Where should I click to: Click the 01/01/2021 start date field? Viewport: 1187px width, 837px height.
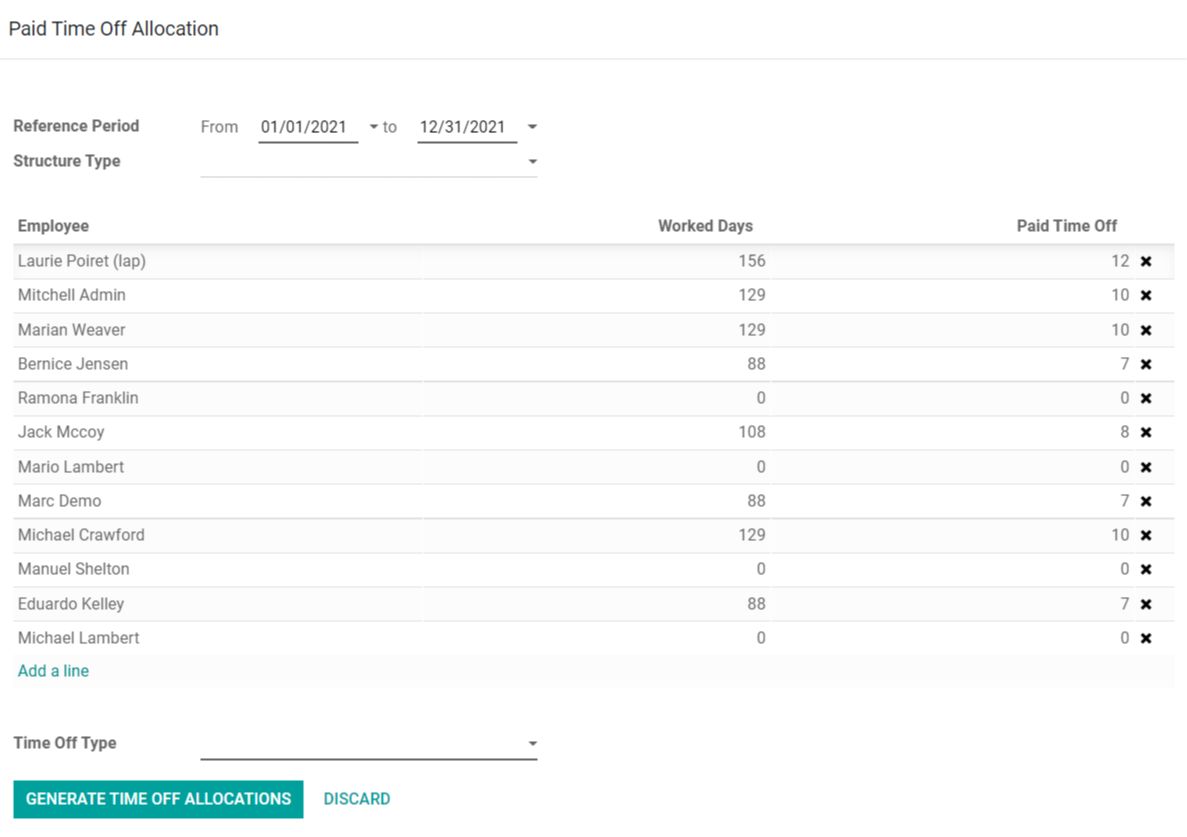point(308,127)
